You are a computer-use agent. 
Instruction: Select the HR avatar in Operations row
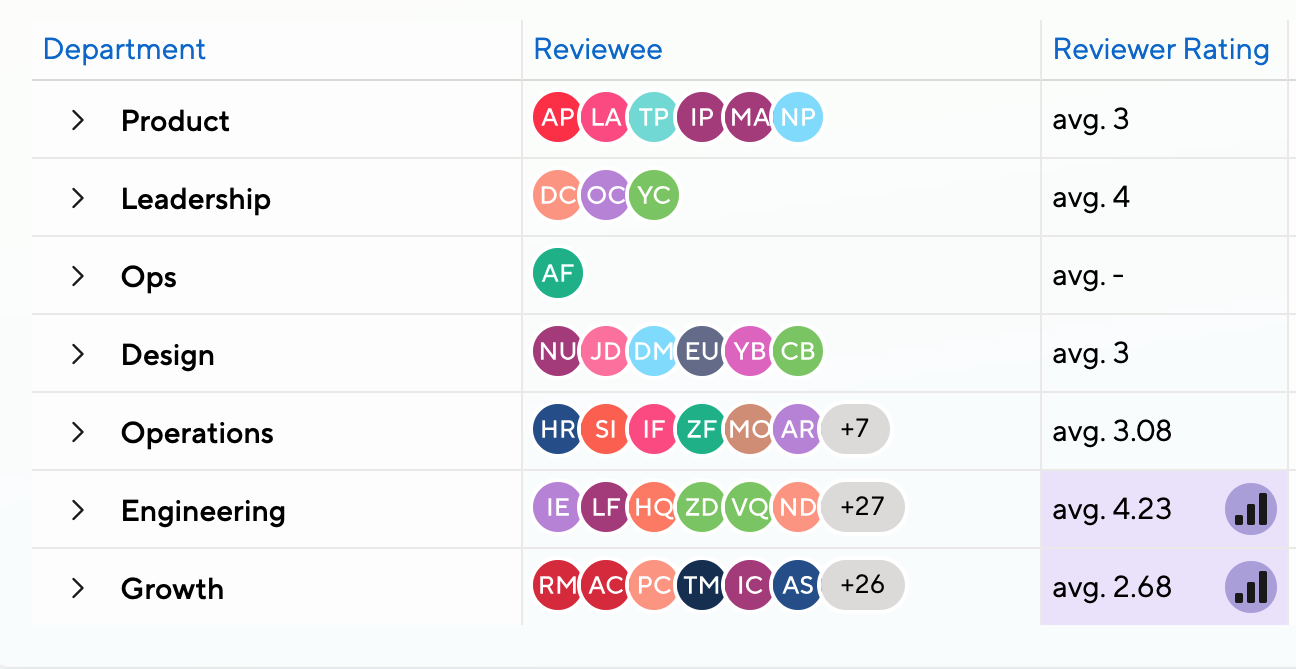(556, 431)
